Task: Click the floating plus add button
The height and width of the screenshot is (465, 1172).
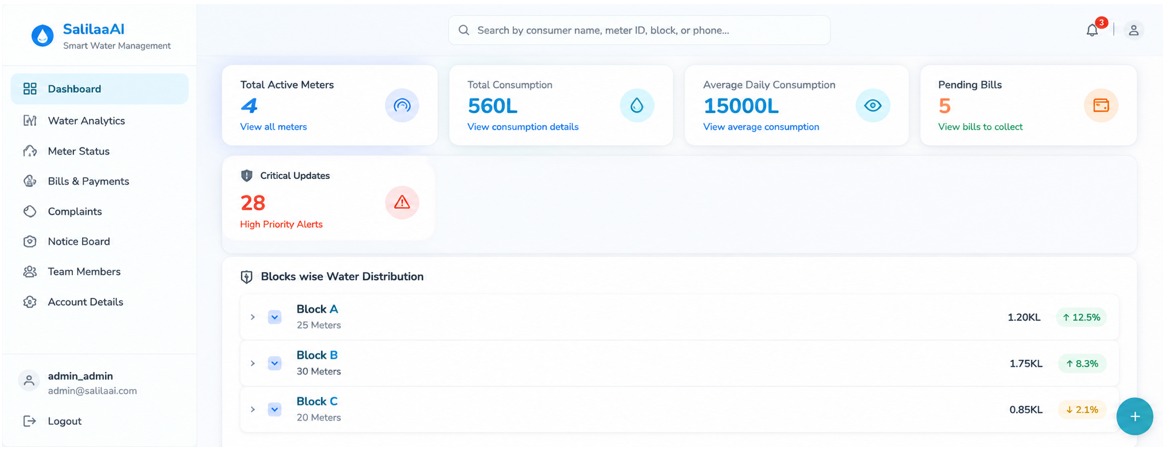Action: tap(1135, 416)
